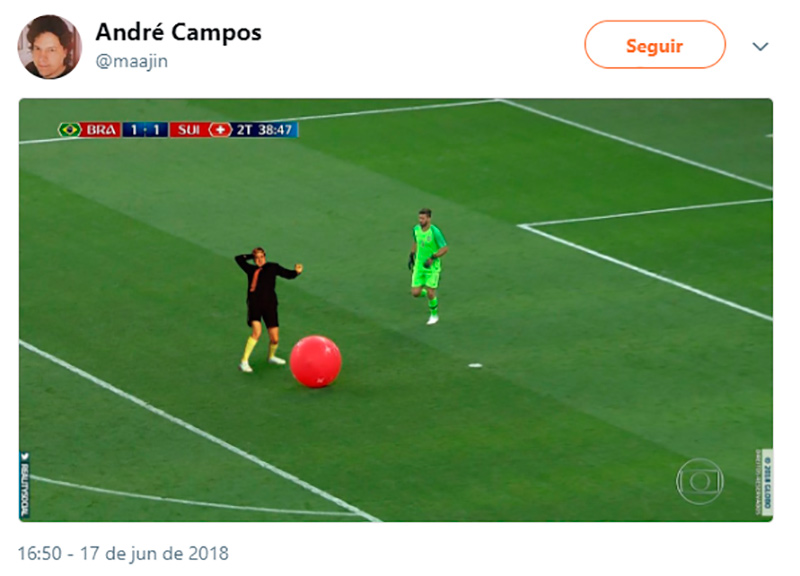800x576 pixels.
Task: Select the big red ball in the photo
Action: [x=315, y=361]
